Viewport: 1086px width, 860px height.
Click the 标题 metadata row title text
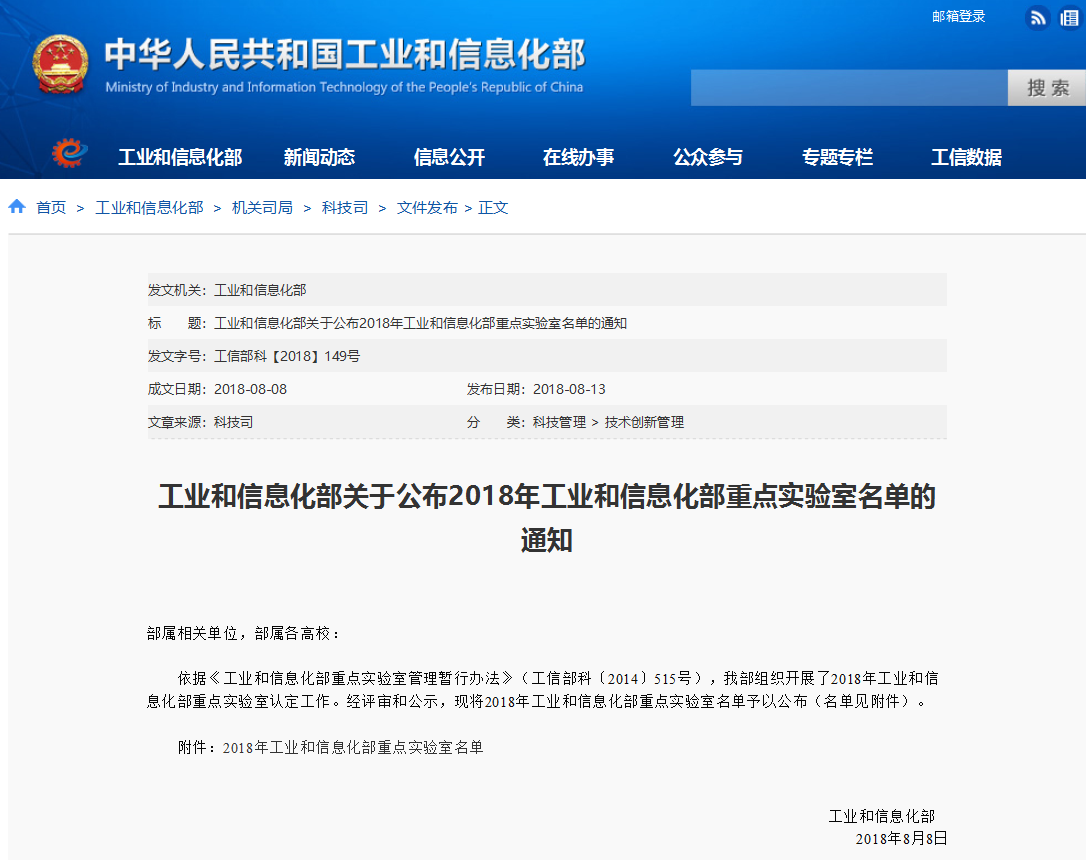[420, 323]
